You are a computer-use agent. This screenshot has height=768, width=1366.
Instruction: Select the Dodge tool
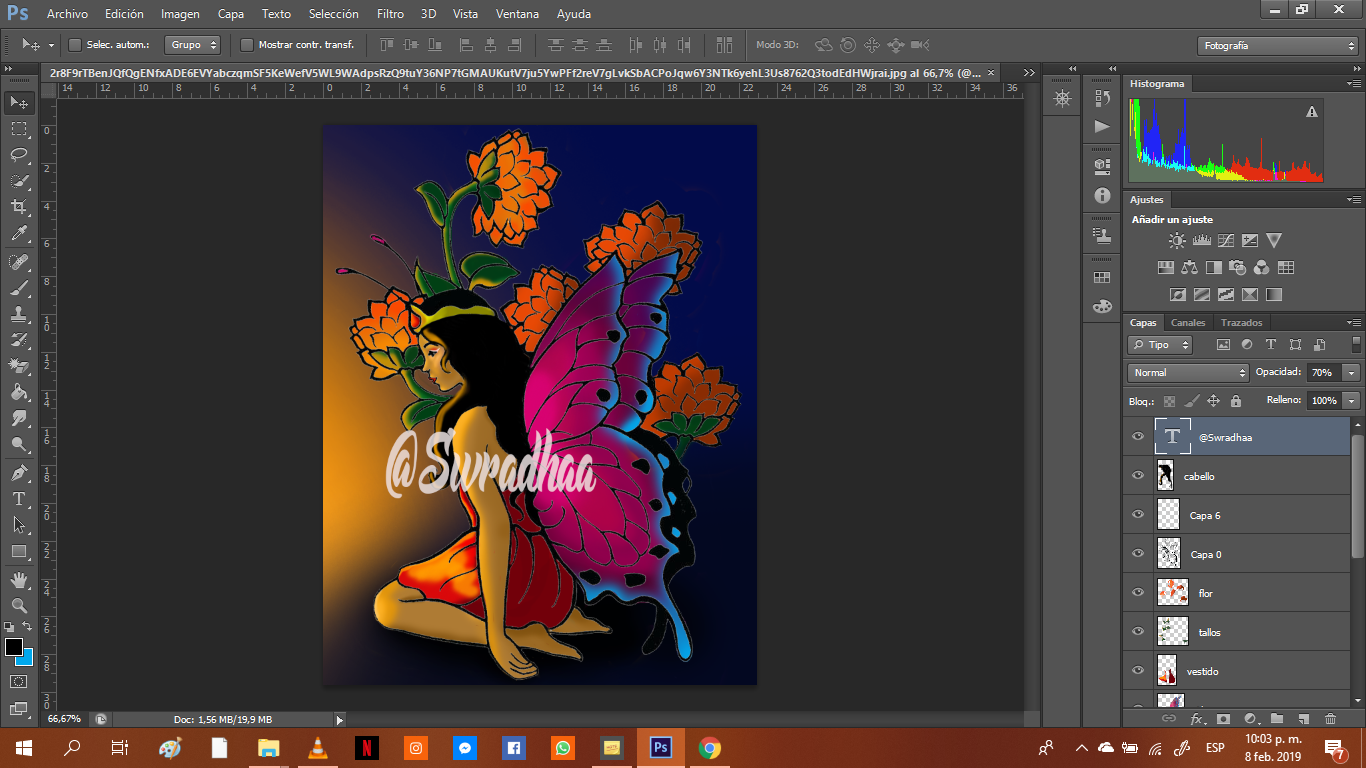(19, 444)
